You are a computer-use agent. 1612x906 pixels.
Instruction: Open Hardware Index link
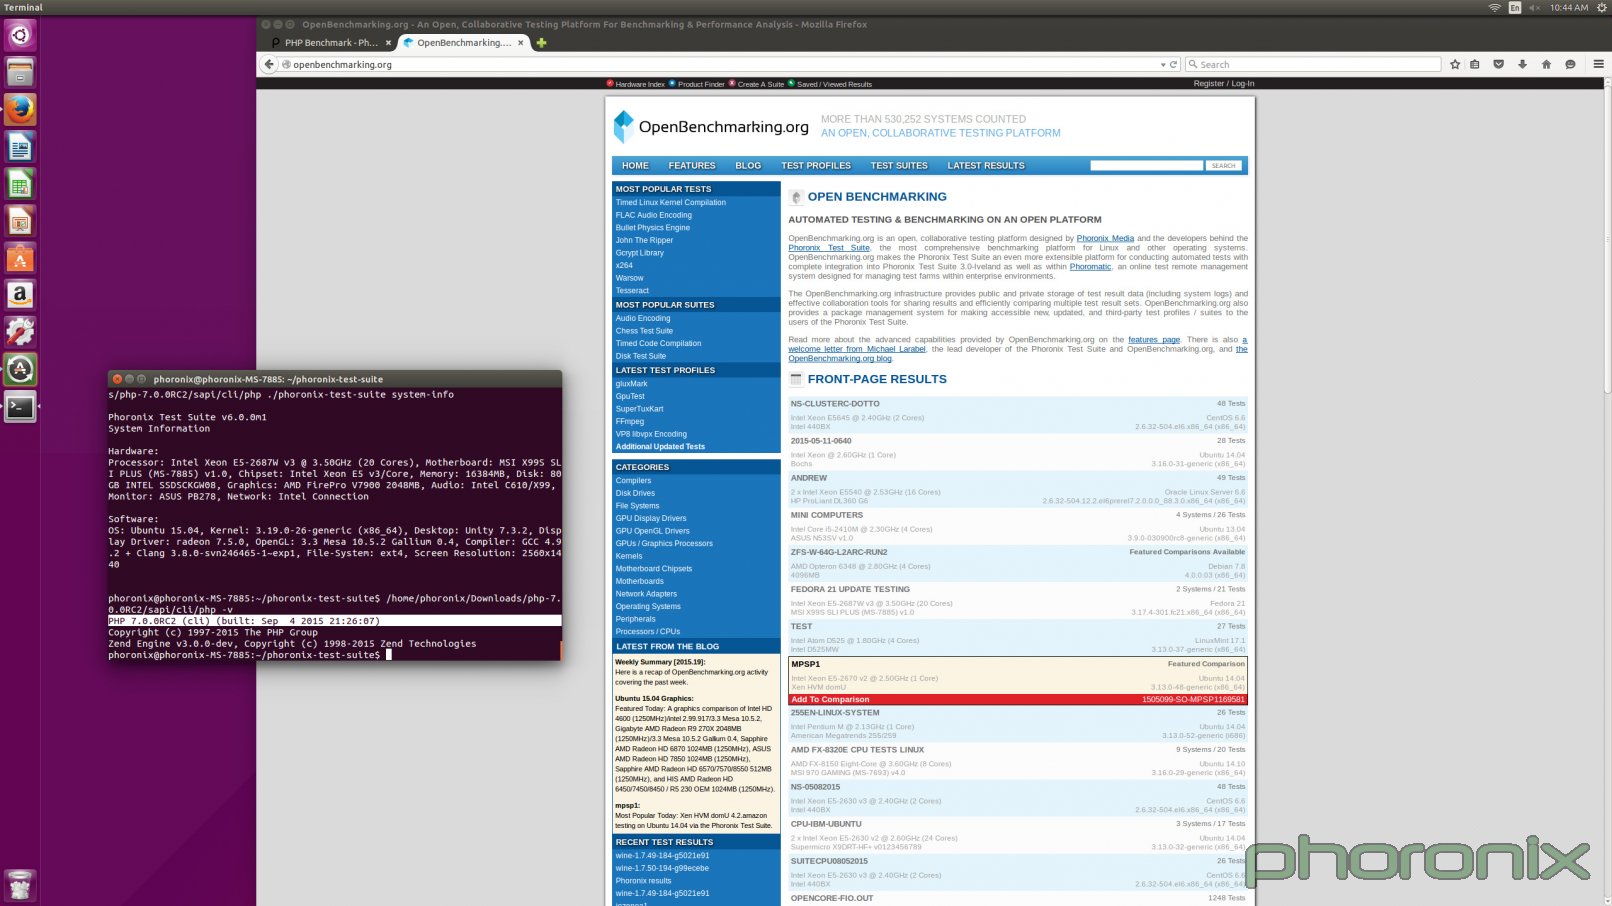click(640, 84)
